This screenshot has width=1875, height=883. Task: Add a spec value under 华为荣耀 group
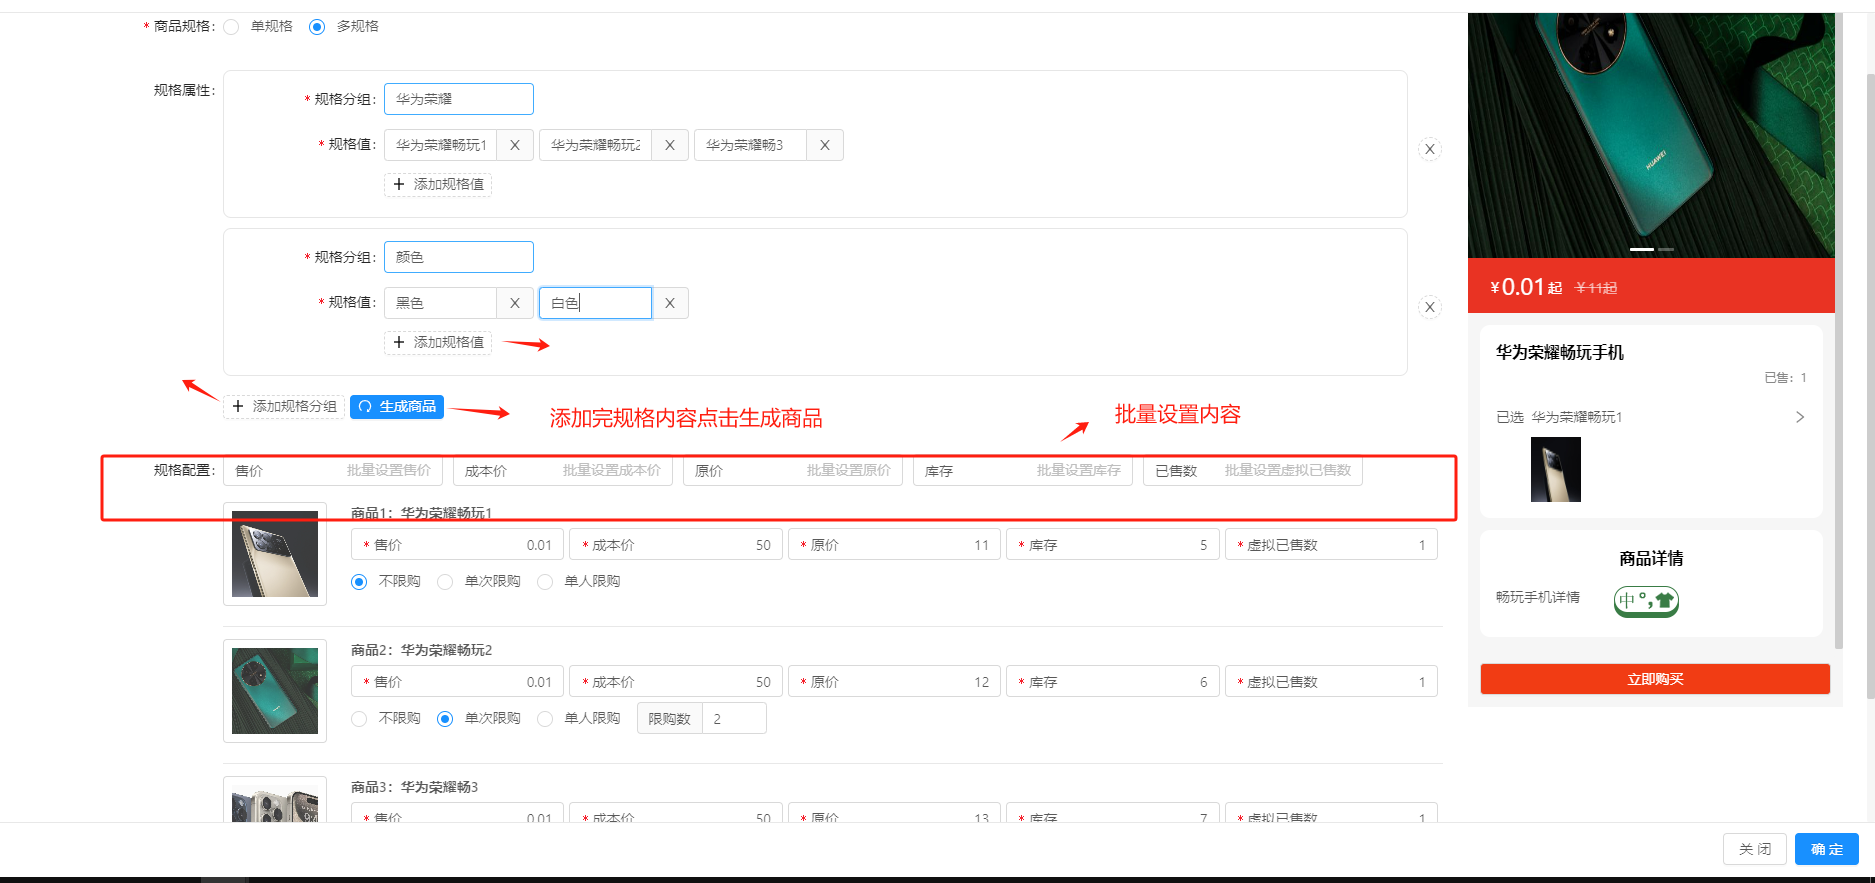(x=438, y=184)
